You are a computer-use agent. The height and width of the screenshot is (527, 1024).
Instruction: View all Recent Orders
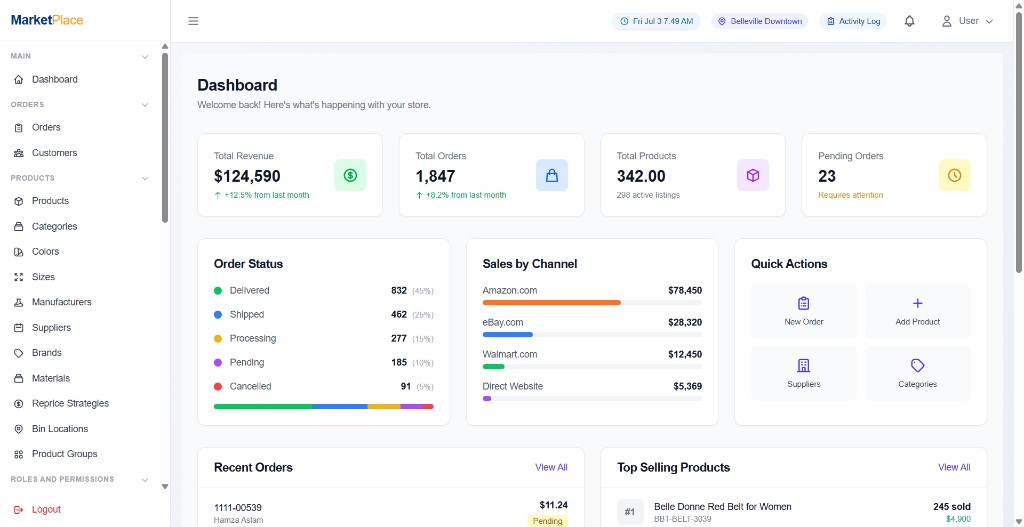(551, 468)
